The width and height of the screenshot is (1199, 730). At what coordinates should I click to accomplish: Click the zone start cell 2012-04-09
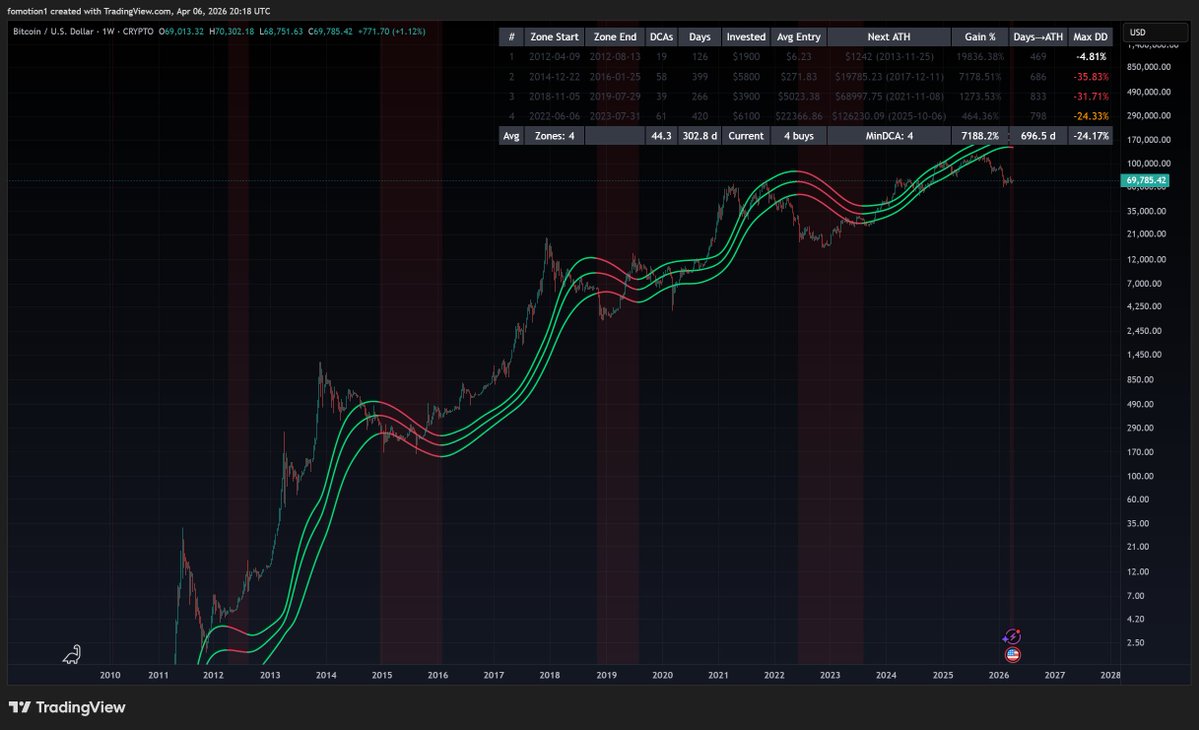click(554, 57)
